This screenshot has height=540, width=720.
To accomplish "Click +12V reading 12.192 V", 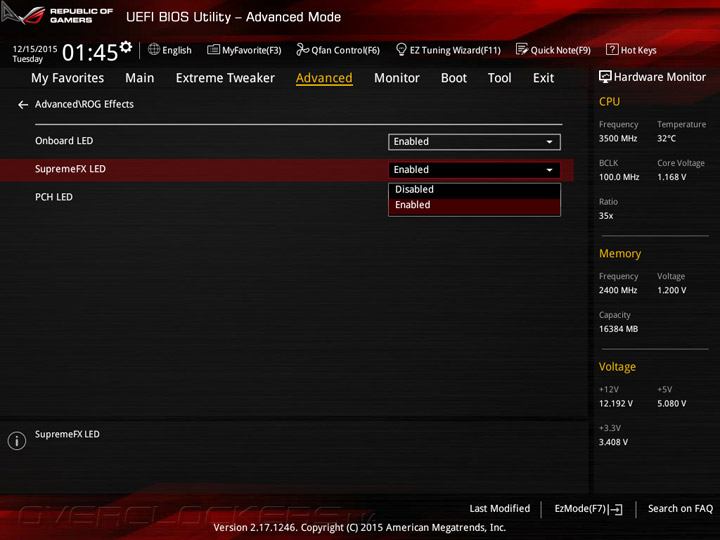I will tap(616, 404).
